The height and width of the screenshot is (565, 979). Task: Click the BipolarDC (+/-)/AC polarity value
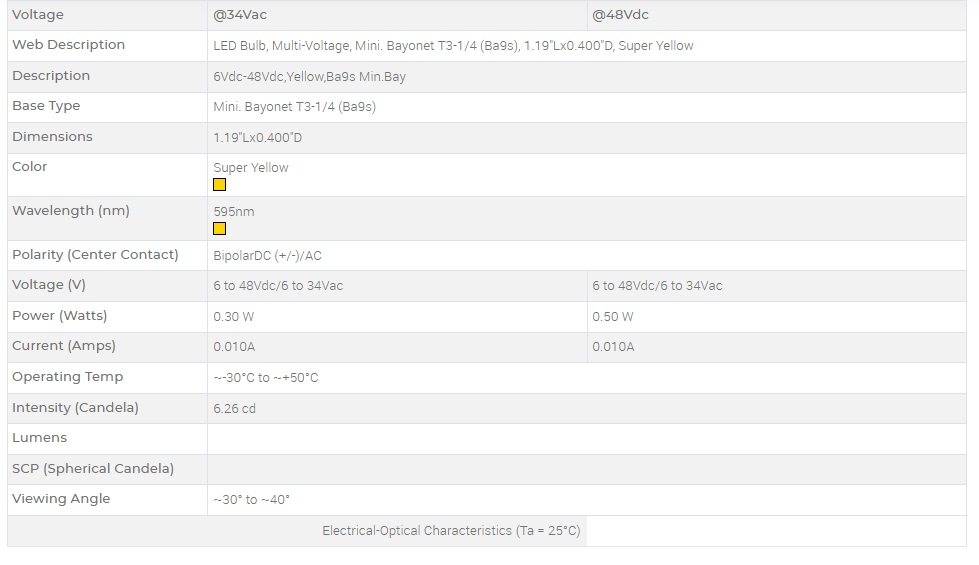click(x=267, y=255)
